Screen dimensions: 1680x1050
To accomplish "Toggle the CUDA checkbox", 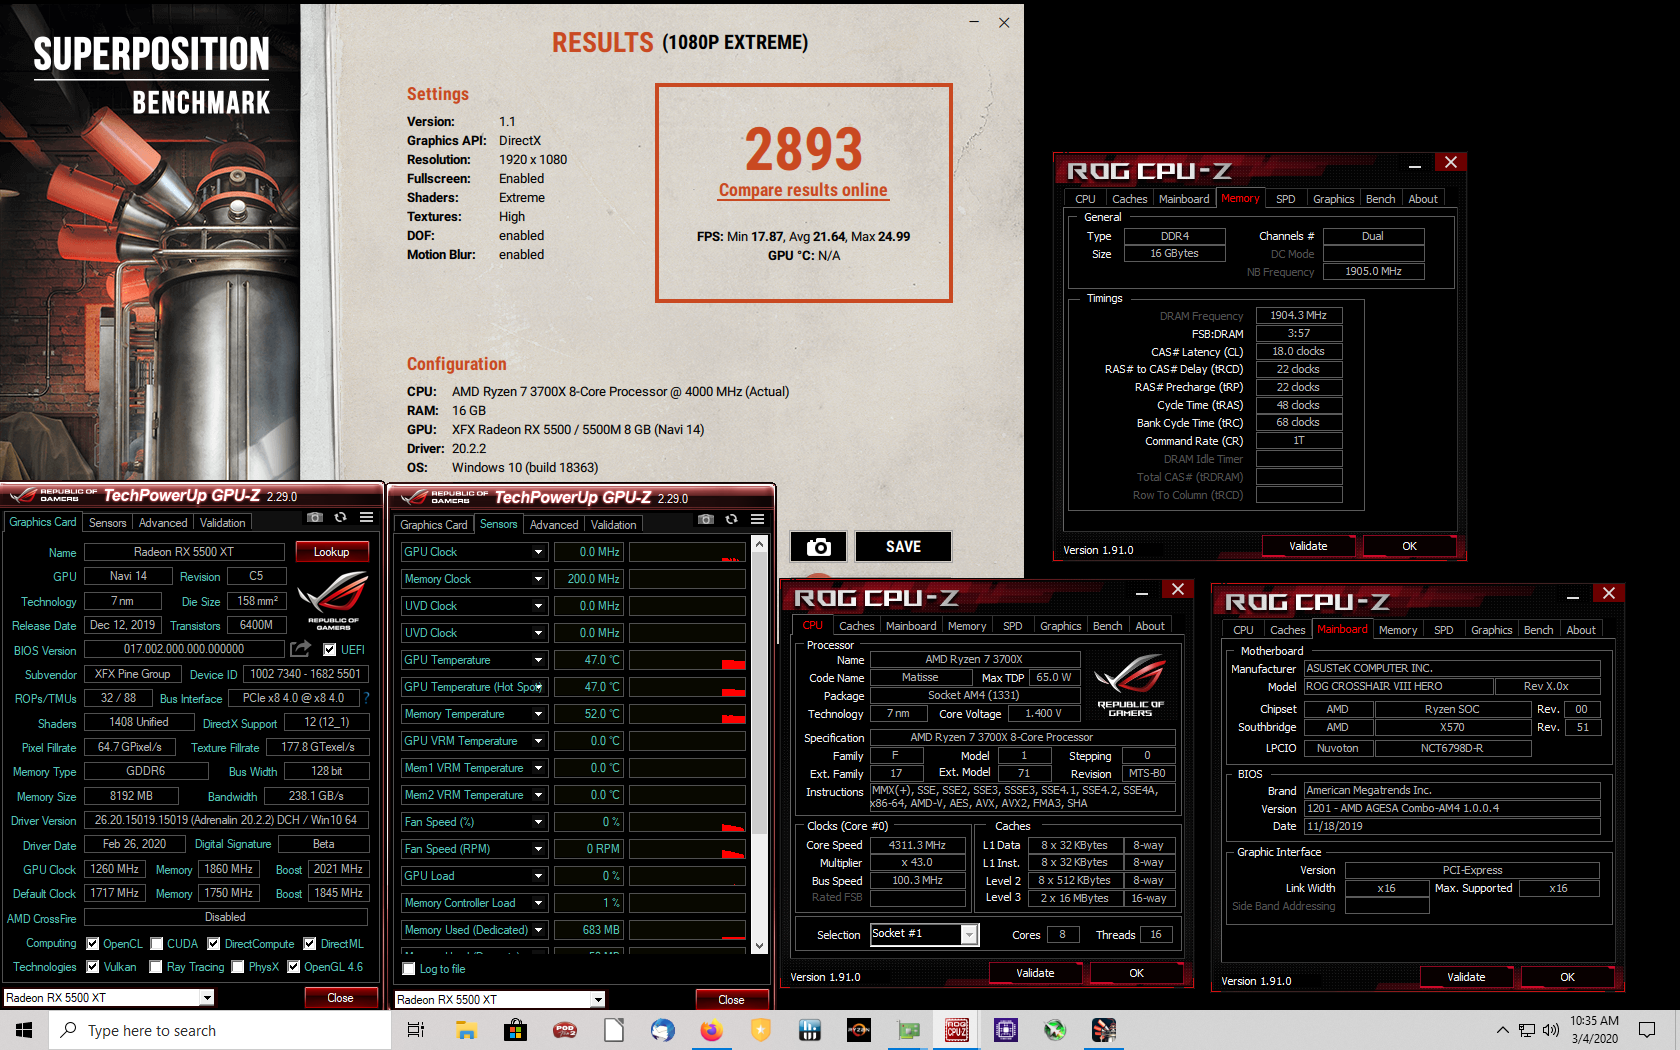I will coord(157,944).
